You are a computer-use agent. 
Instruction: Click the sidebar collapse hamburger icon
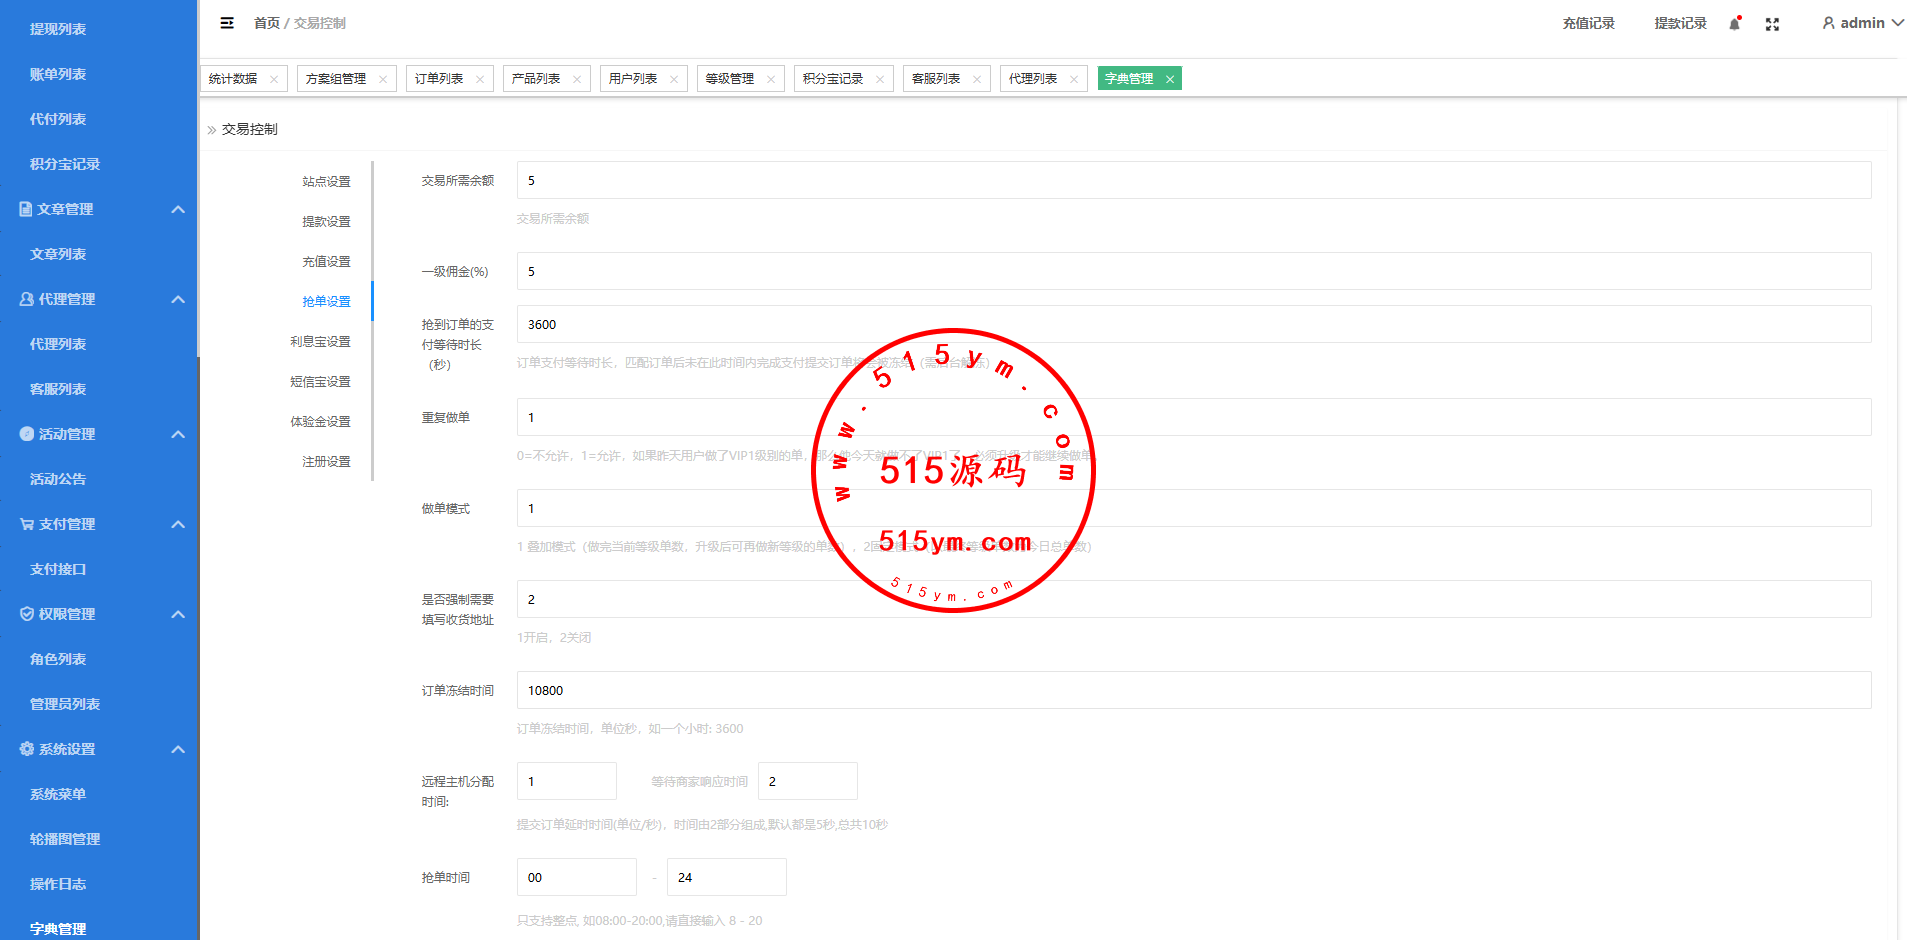coord(227,23)
